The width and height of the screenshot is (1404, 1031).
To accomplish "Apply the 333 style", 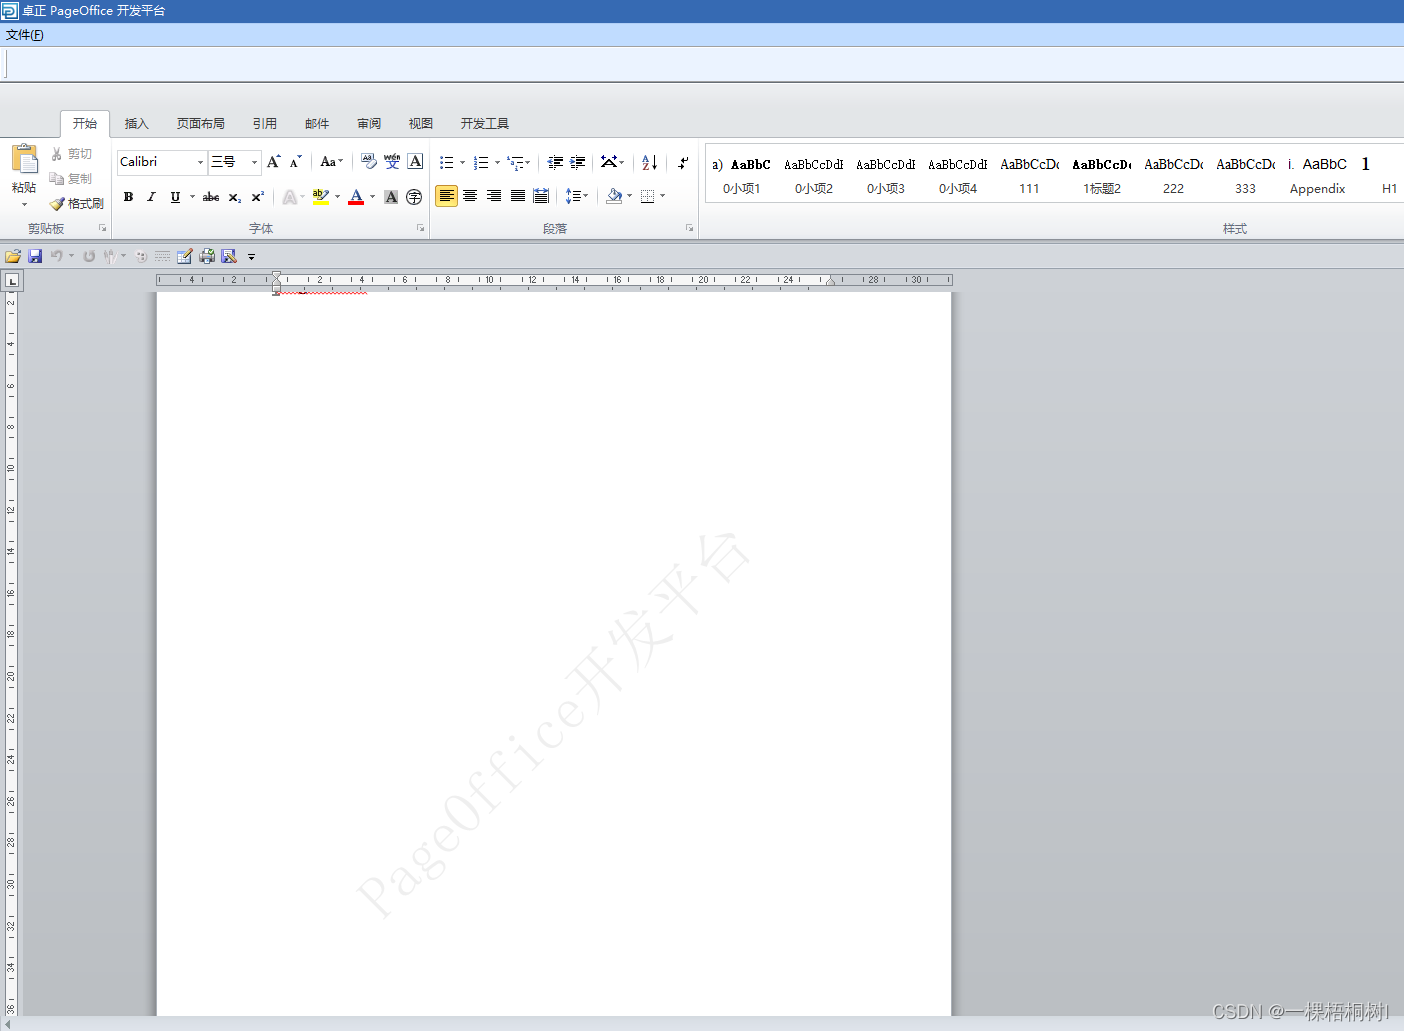I will 1246,175.
